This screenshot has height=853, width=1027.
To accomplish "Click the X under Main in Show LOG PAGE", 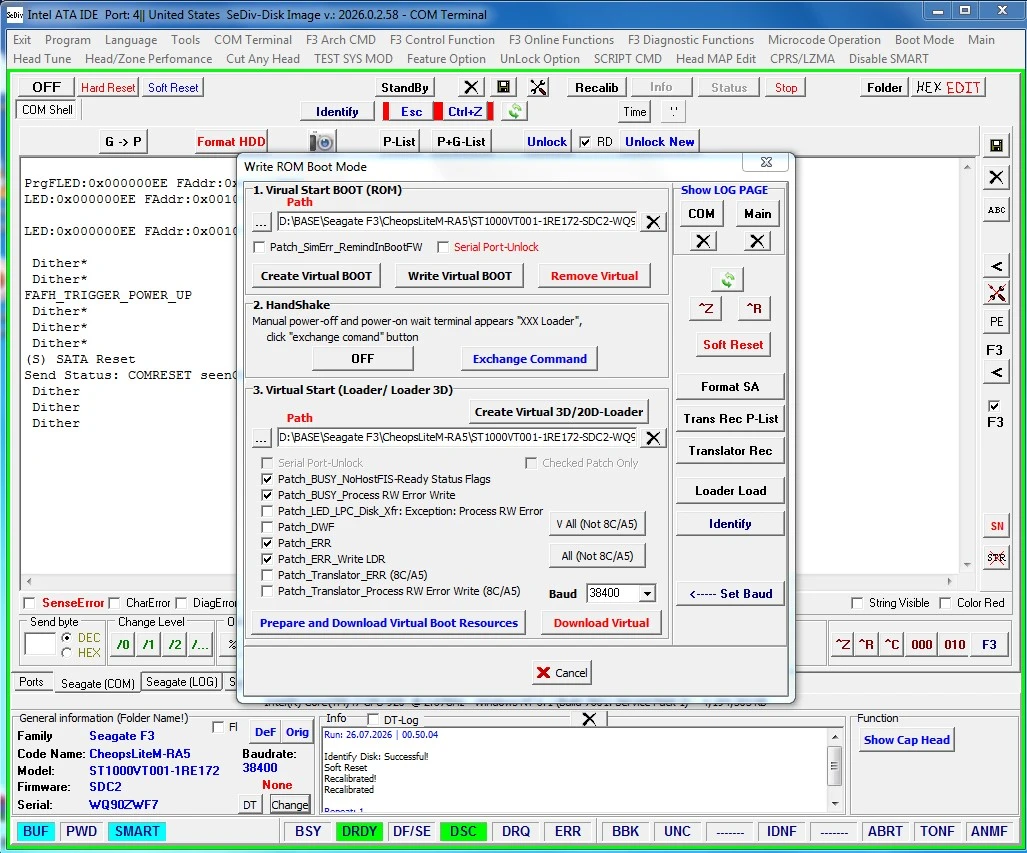I will click(x=756, y=241).
